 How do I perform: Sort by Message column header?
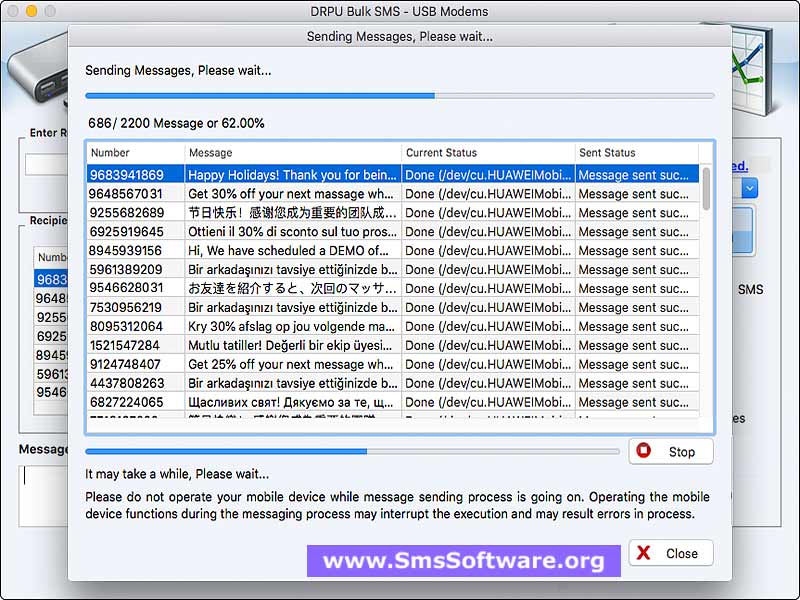coord(293,152)
